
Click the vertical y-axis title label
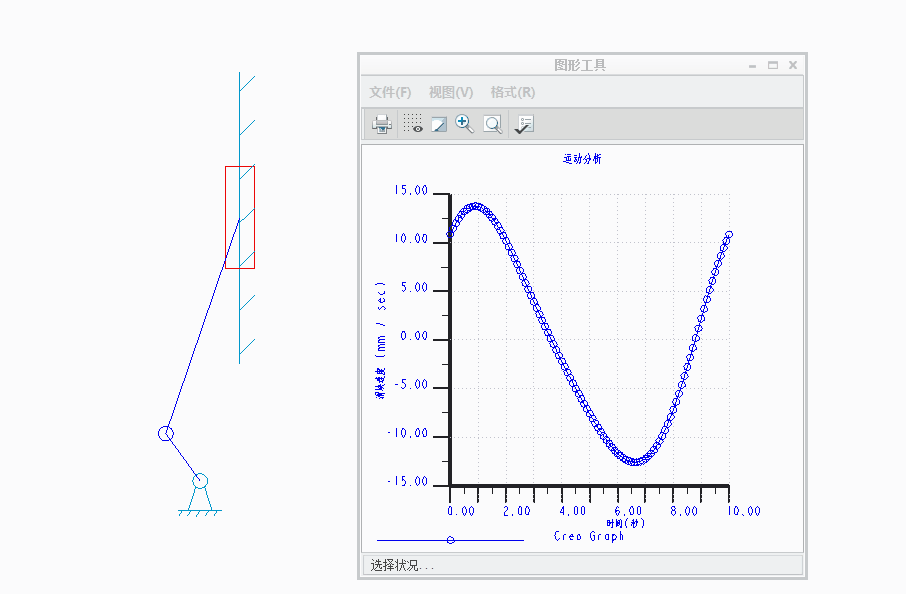click(x=380, y=340)
